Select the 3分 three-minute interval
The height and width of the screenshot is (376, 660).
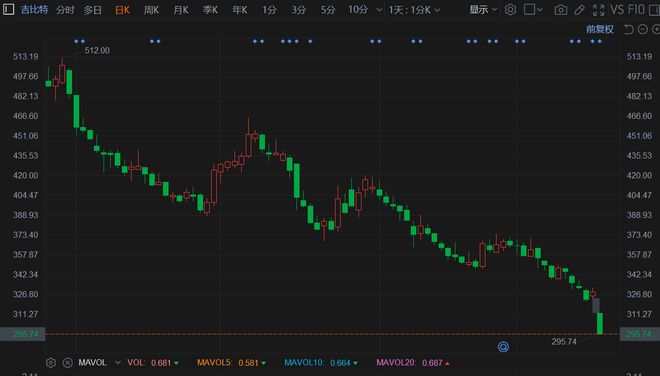point(298,10)
